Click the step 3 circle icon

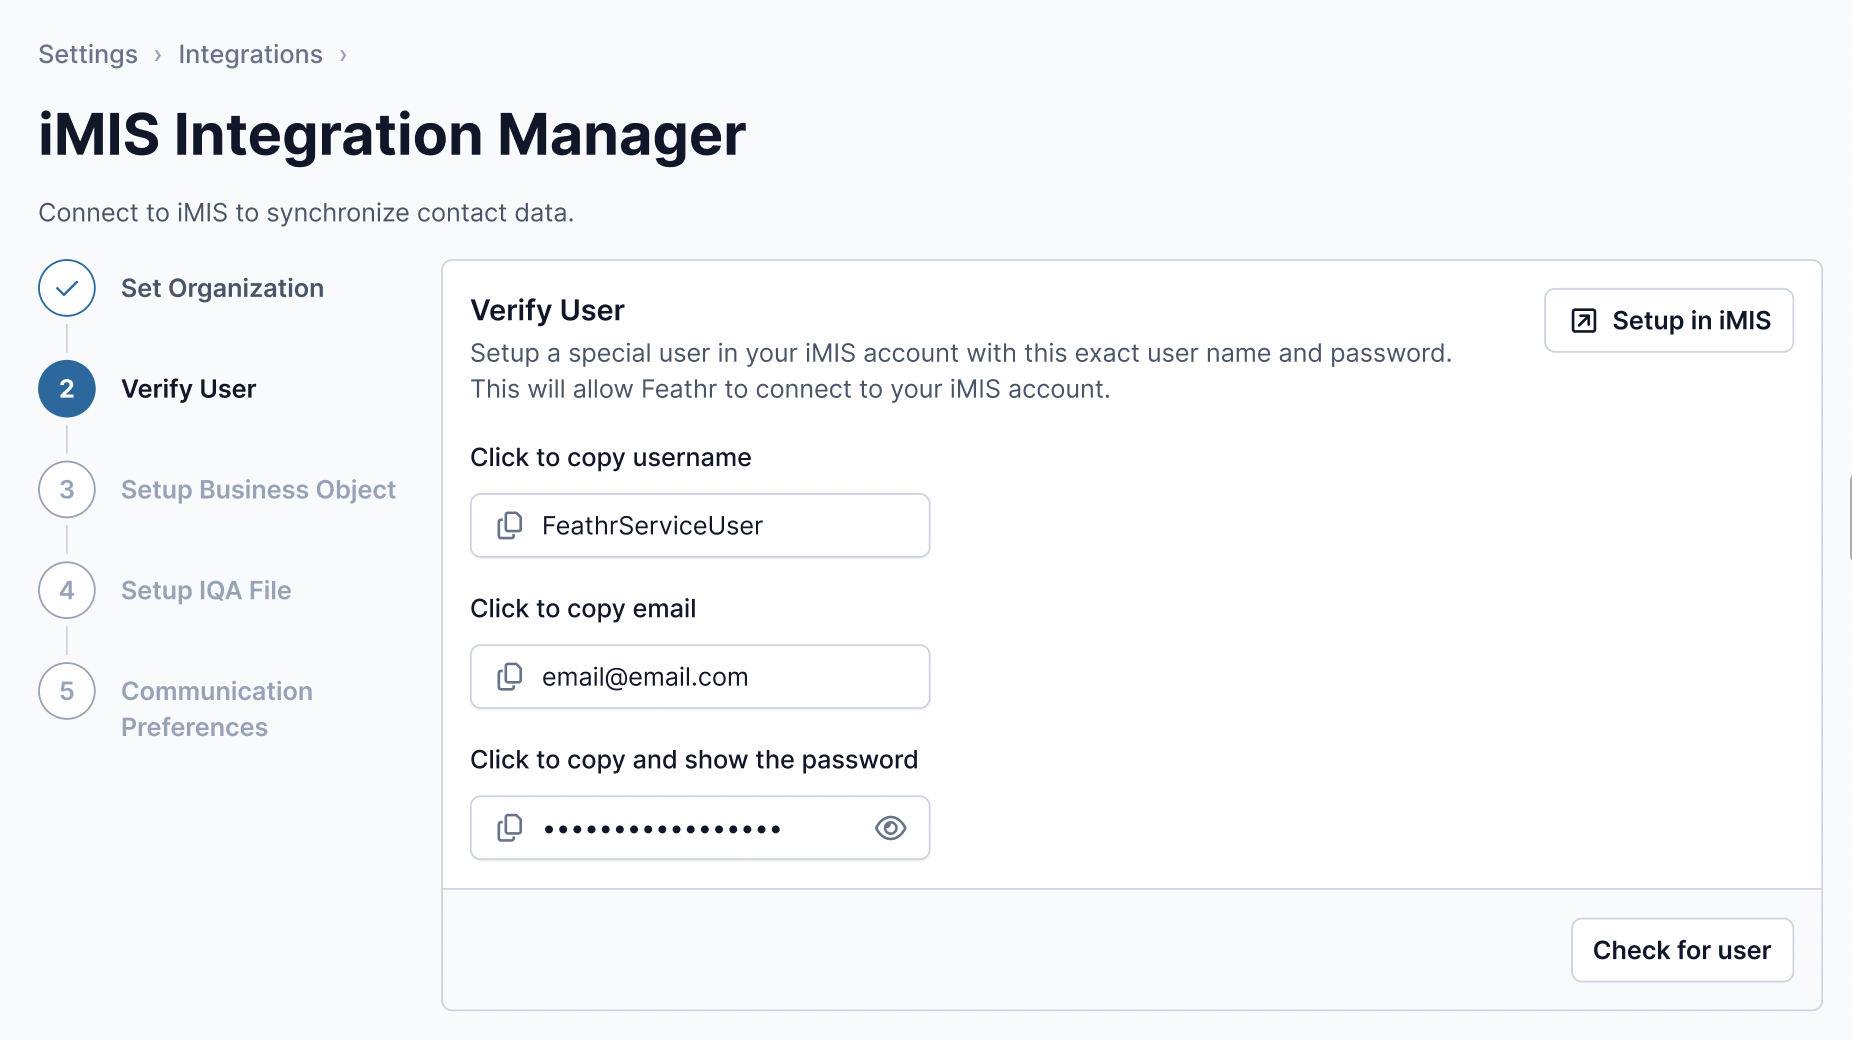click(x=67, y=490)
